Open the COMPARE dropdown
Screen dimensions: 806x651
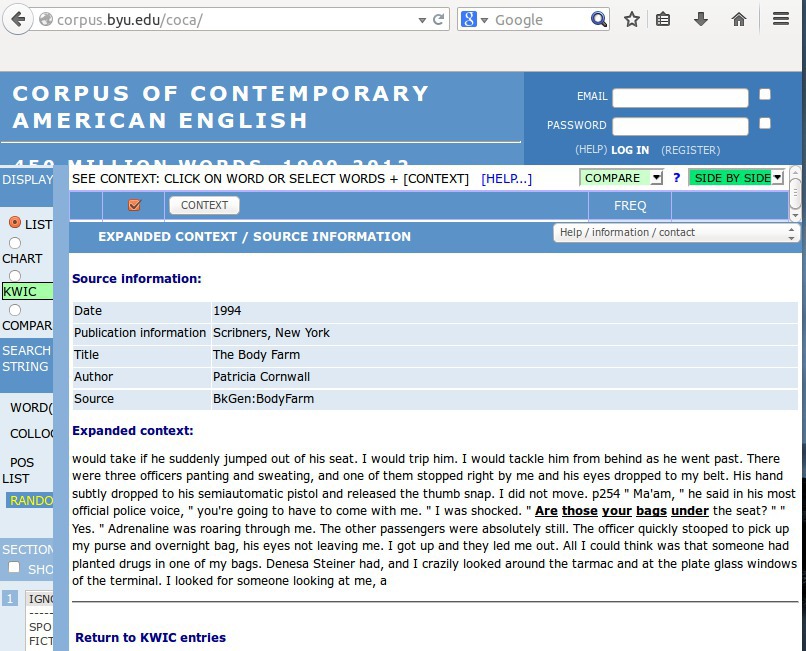pos(621,178)
